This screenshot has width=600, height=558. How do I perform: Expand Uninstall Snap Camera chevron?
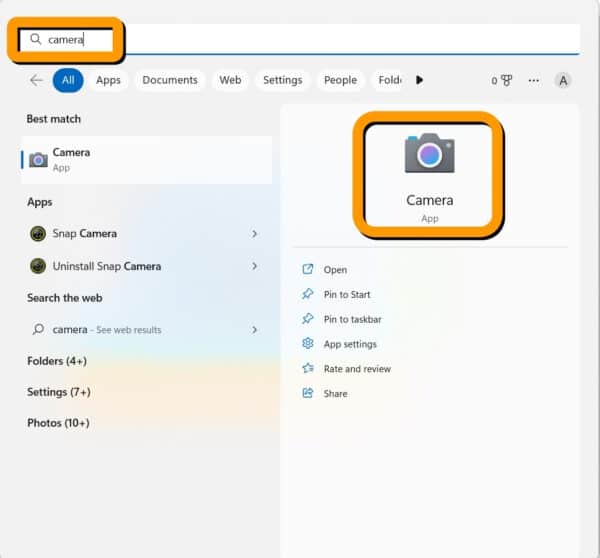255,266
